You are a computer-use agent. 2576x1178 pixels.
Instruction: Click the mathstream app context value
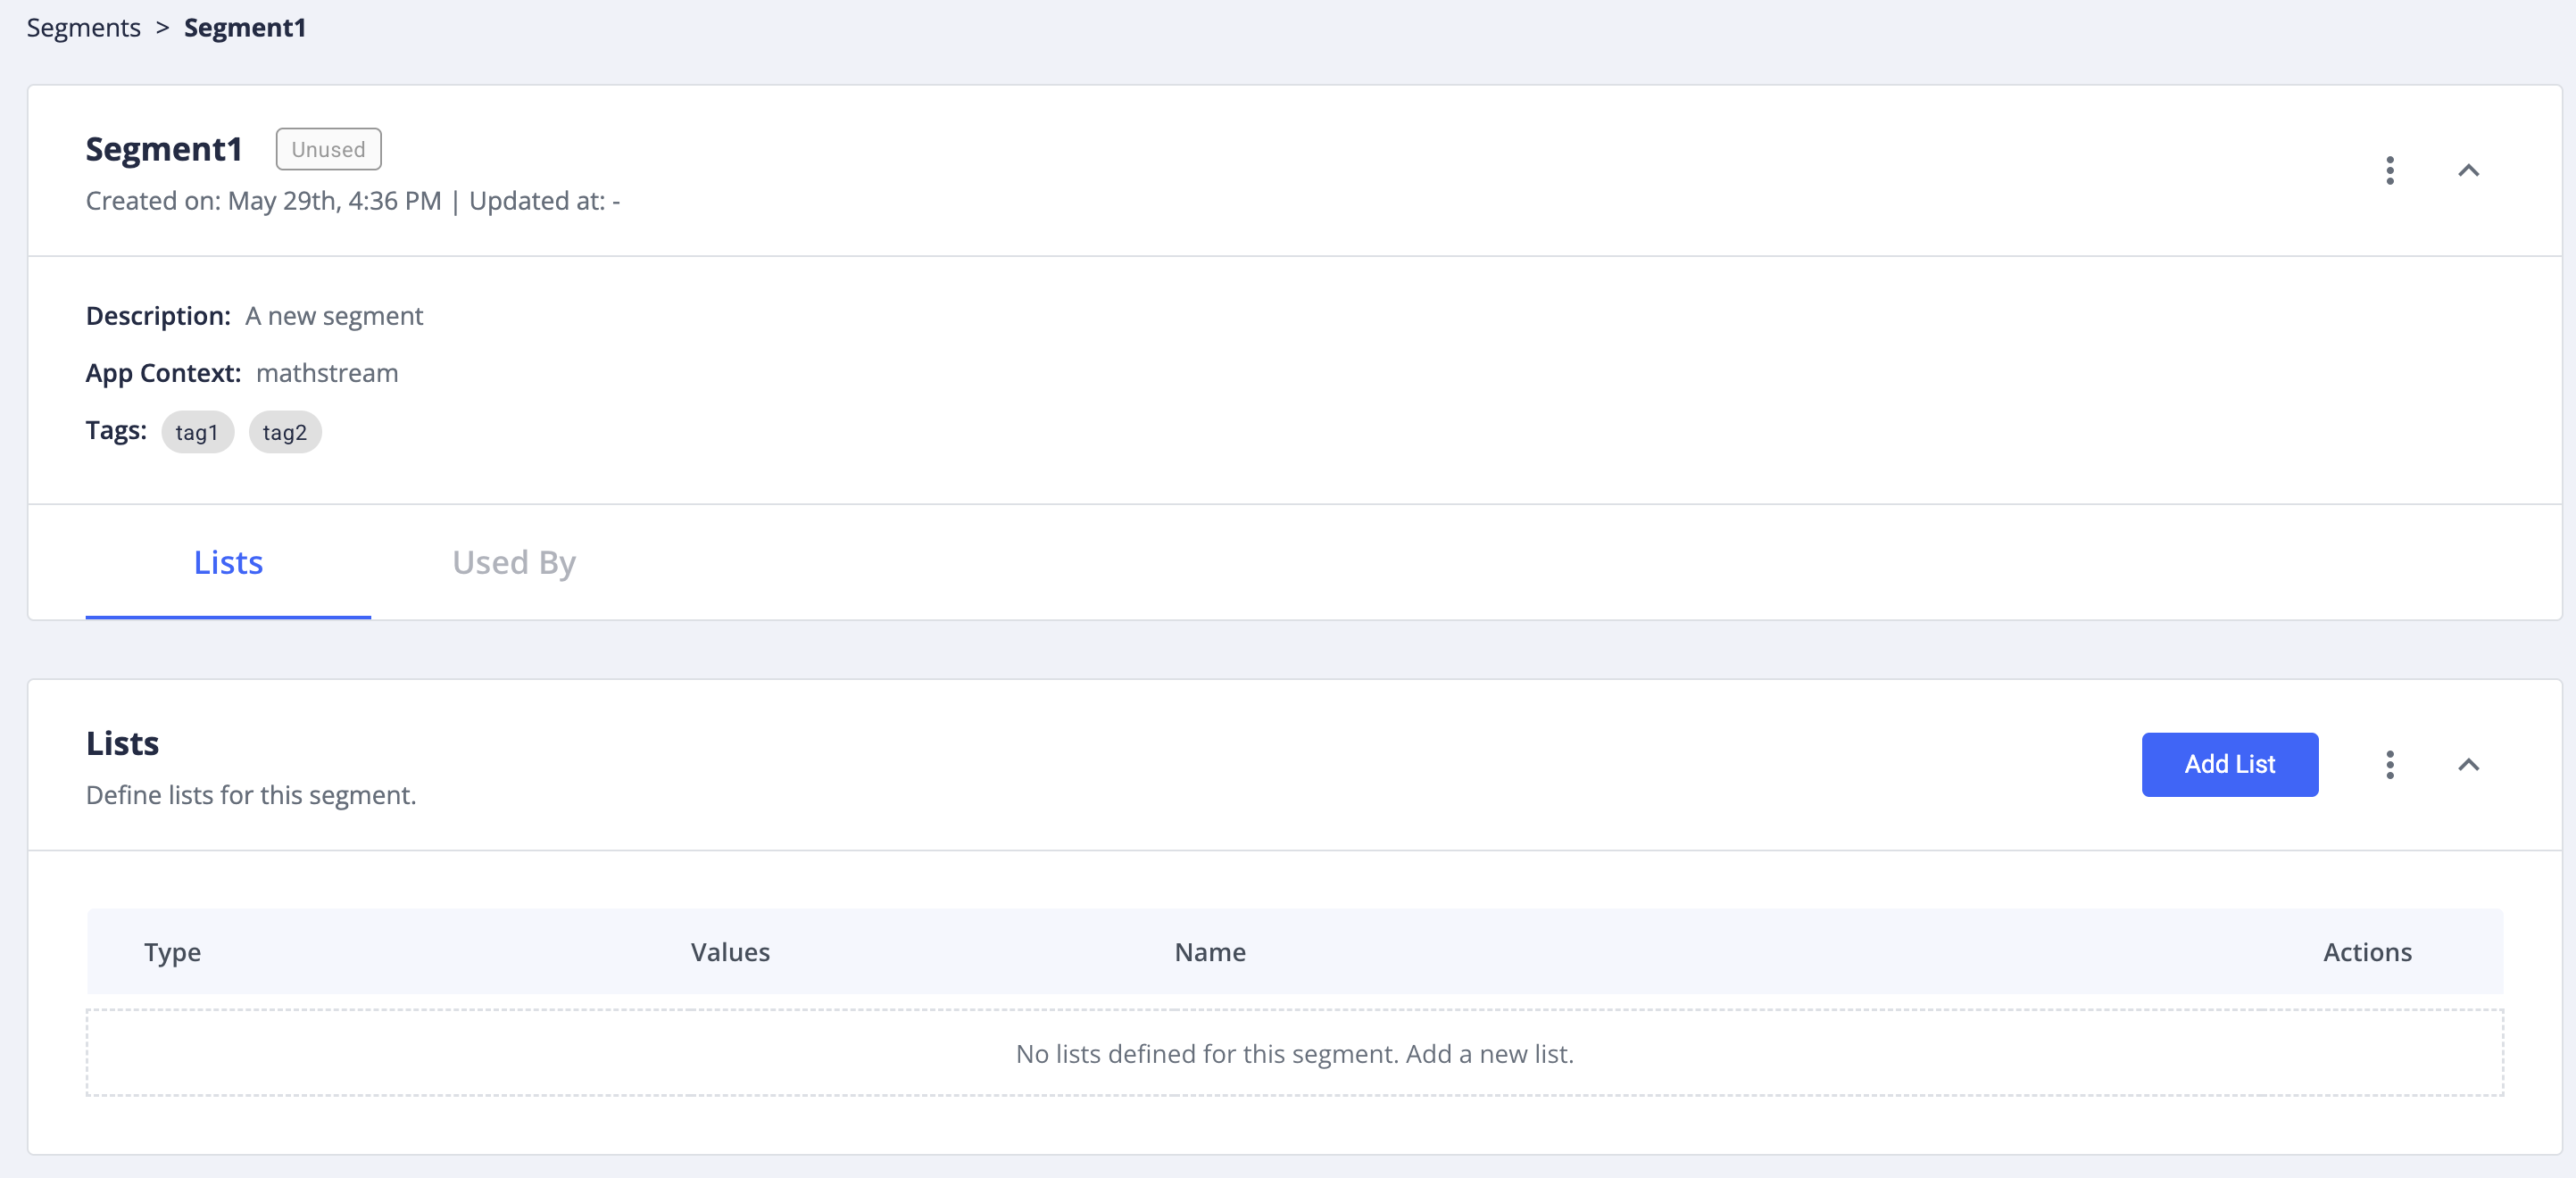click(x=327, y=373)
